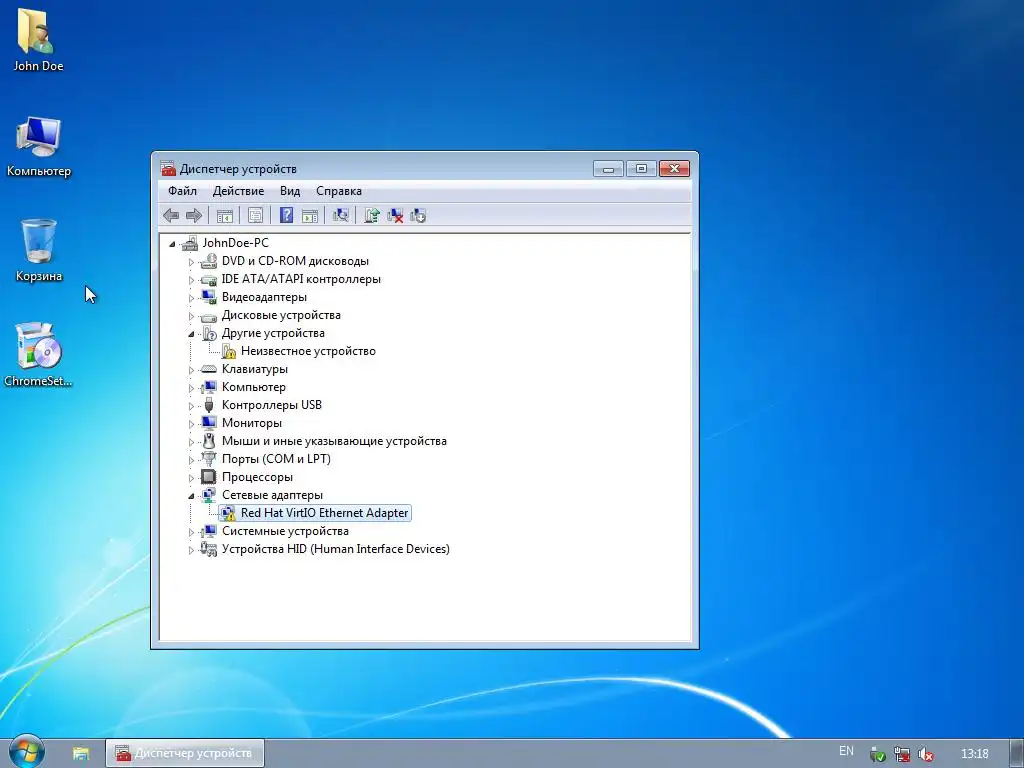The width and height of the screenshot is (1024, 768).
Task: Maximize the Диспетчер устройств window
Action: pyautogui.click(x=641, y=168)
